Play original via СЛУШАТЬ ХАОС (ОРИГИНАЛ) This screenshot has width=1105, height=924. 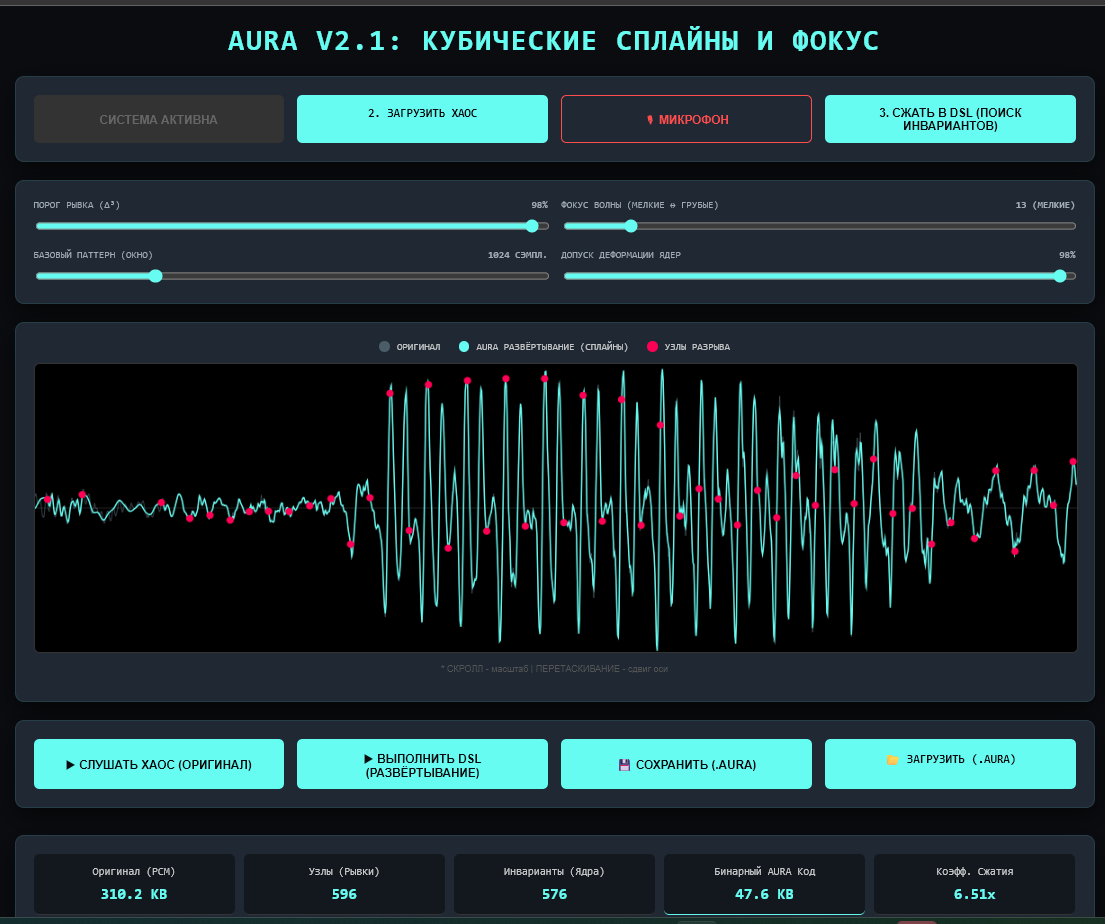(x=159, y=765)
